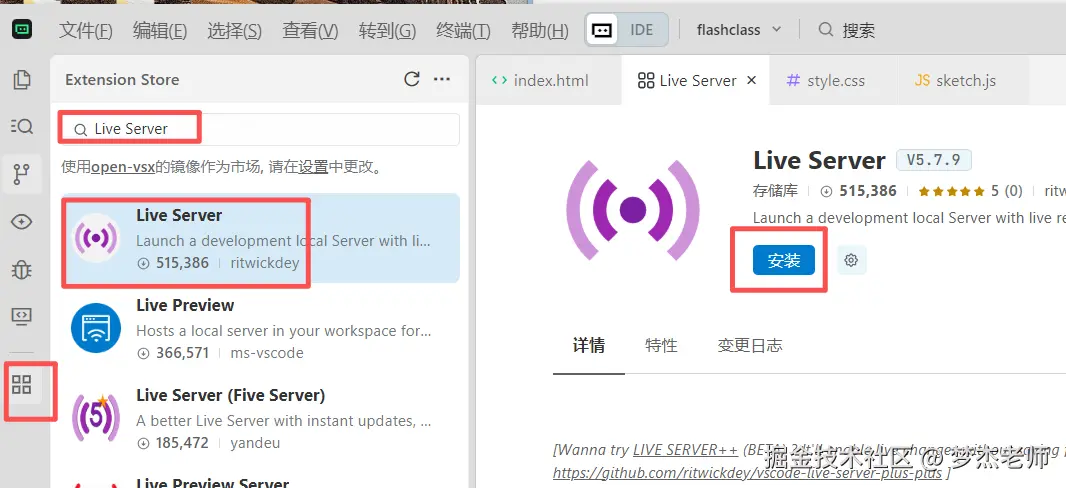
Task: Open the LIVE SERVER++ link
Action: (x=685, y=450)
